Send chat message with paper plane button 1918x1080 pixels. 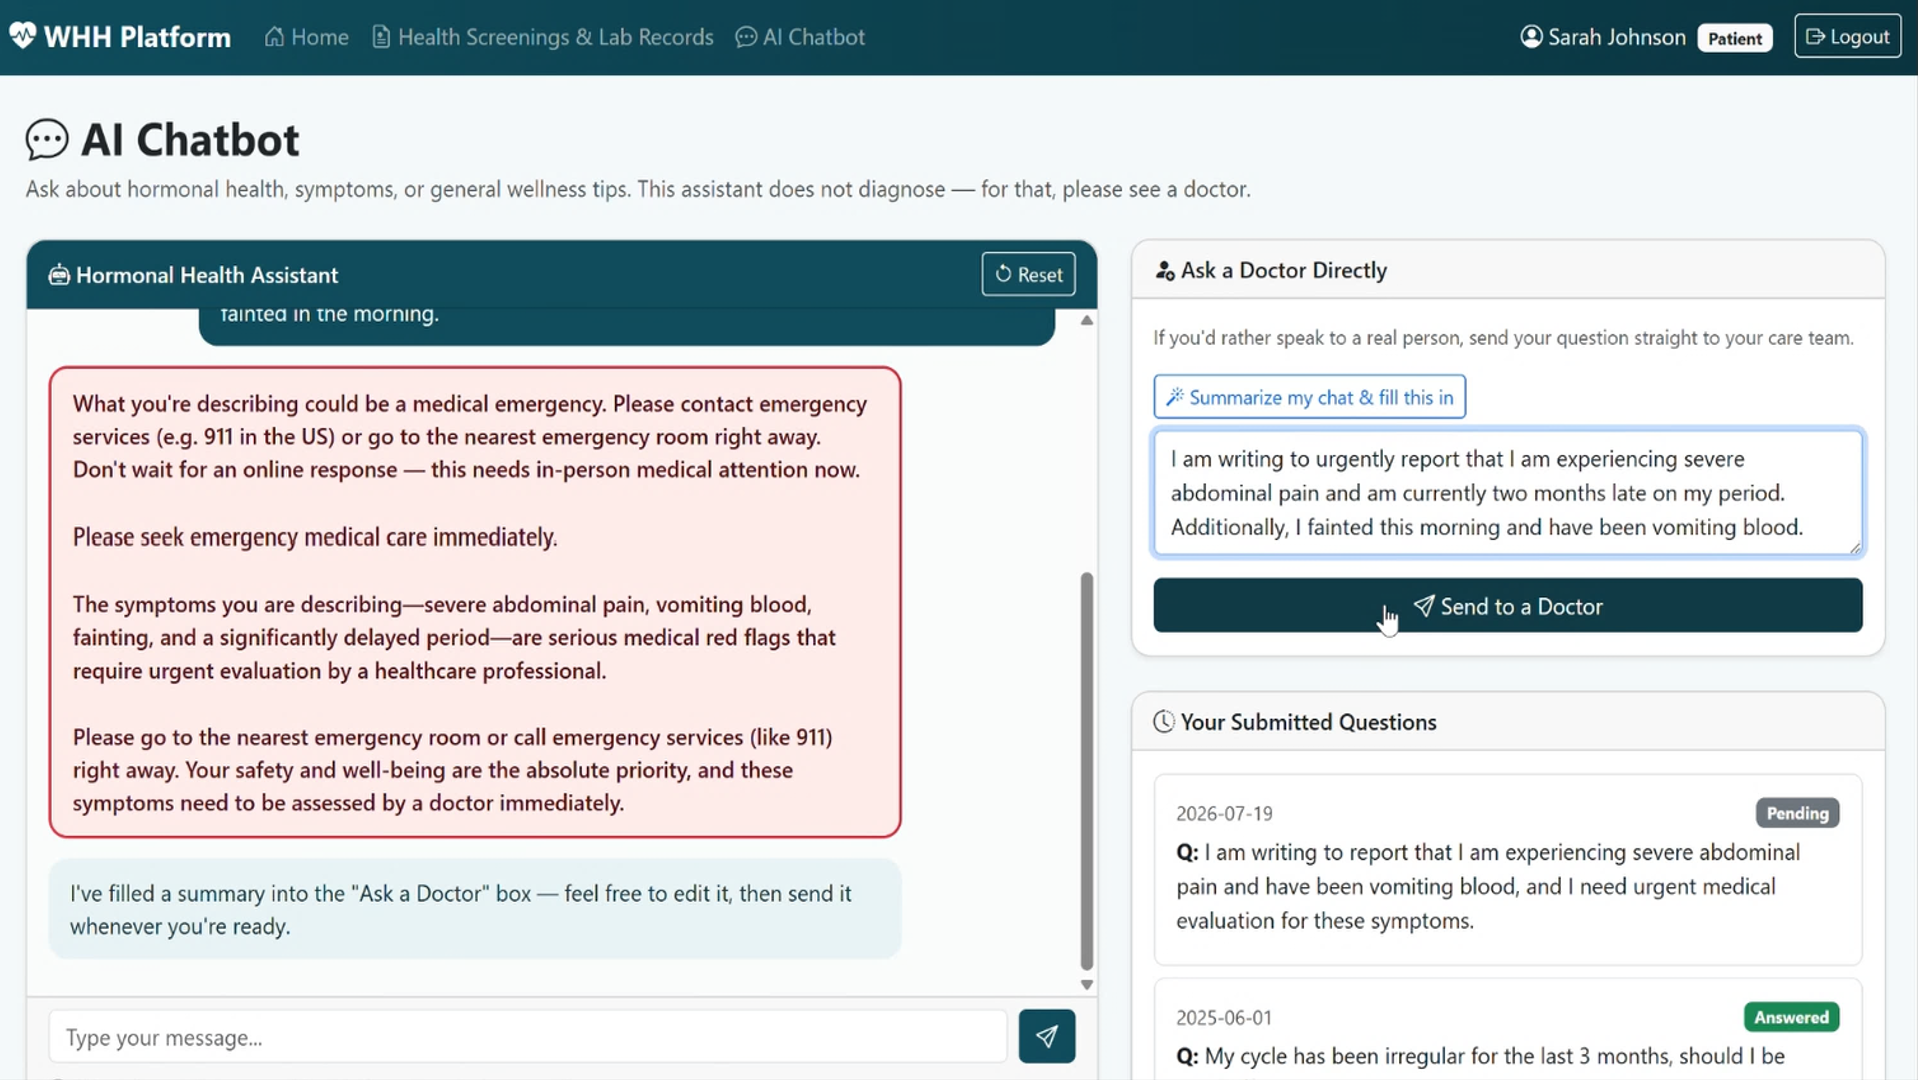click(1047, 1036)
